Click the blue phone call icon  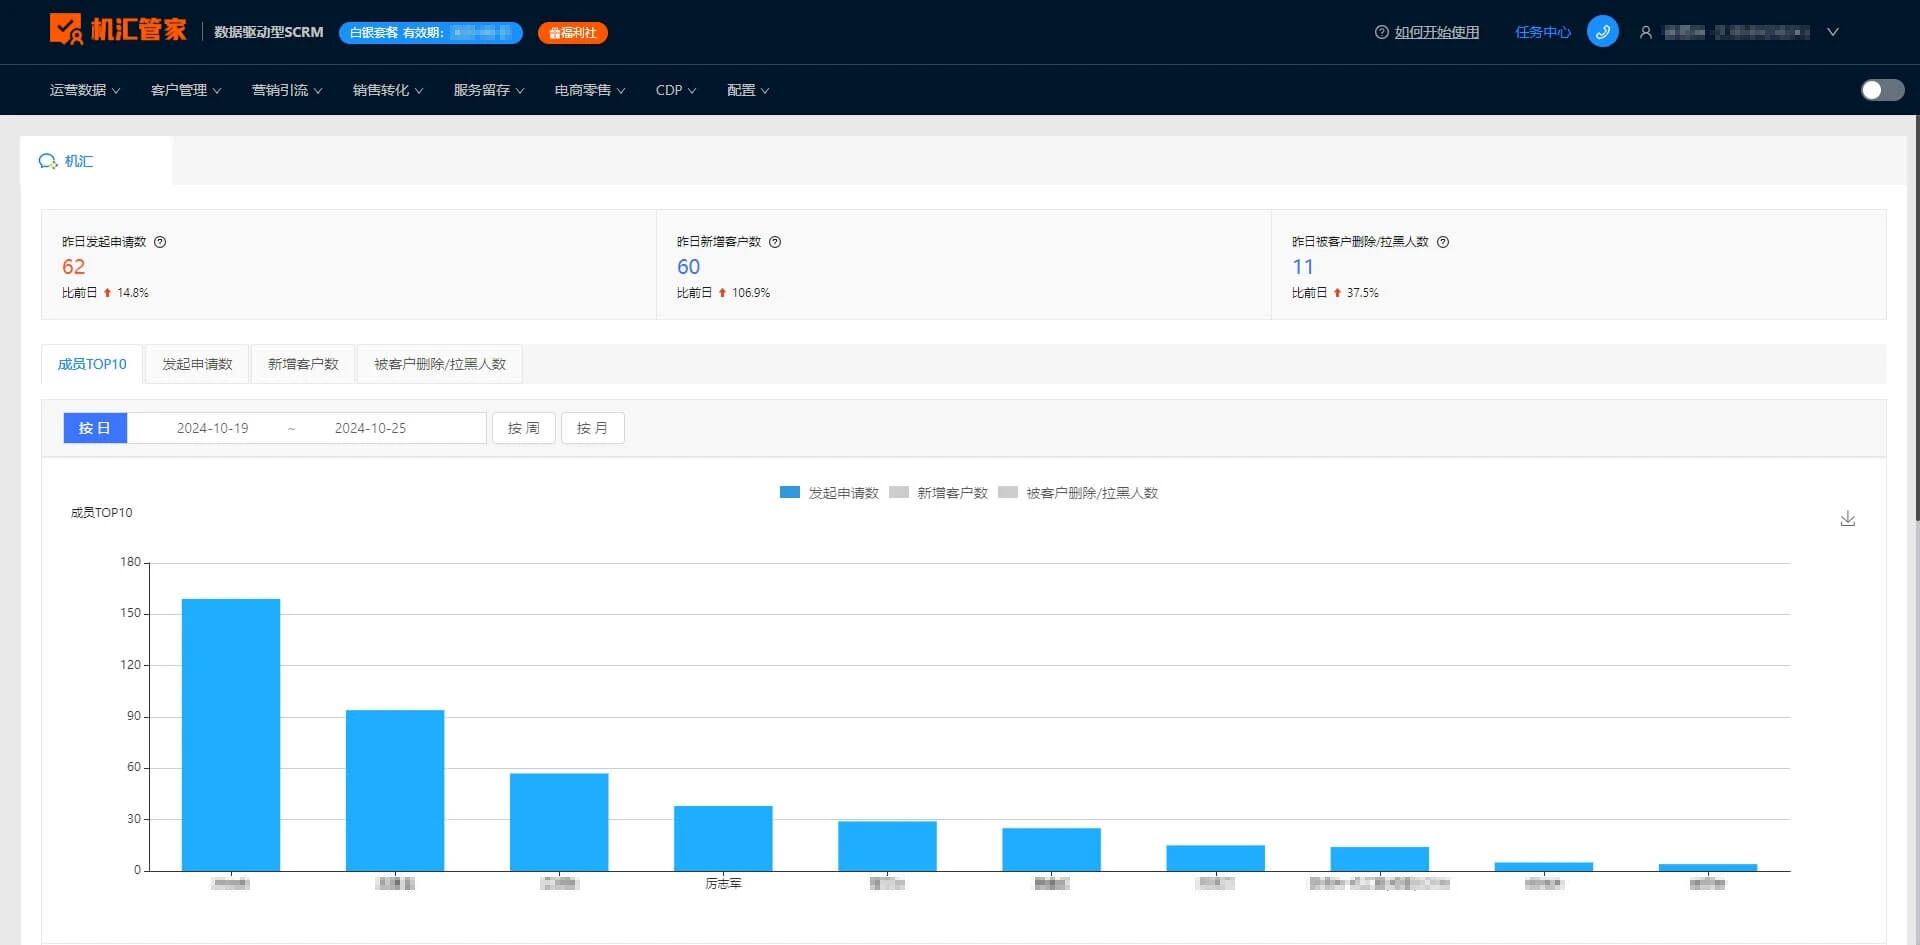[1602, 32]
